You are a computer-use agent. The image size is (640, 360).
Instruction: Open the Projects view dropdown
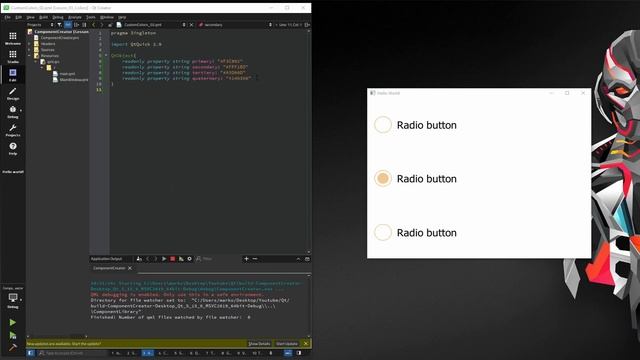click(x=40, y=24)
